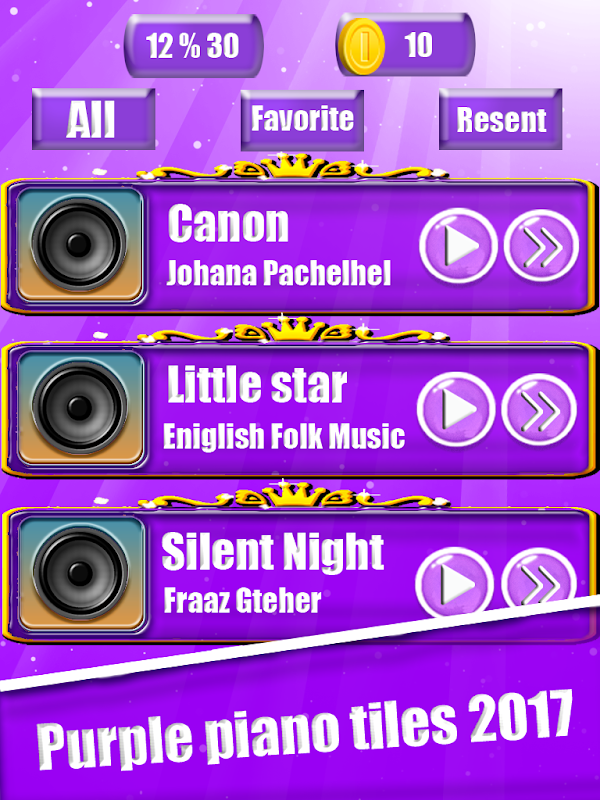600x800 pixels.
Task: Play the Little star song
Action: (x=456, y=409)
